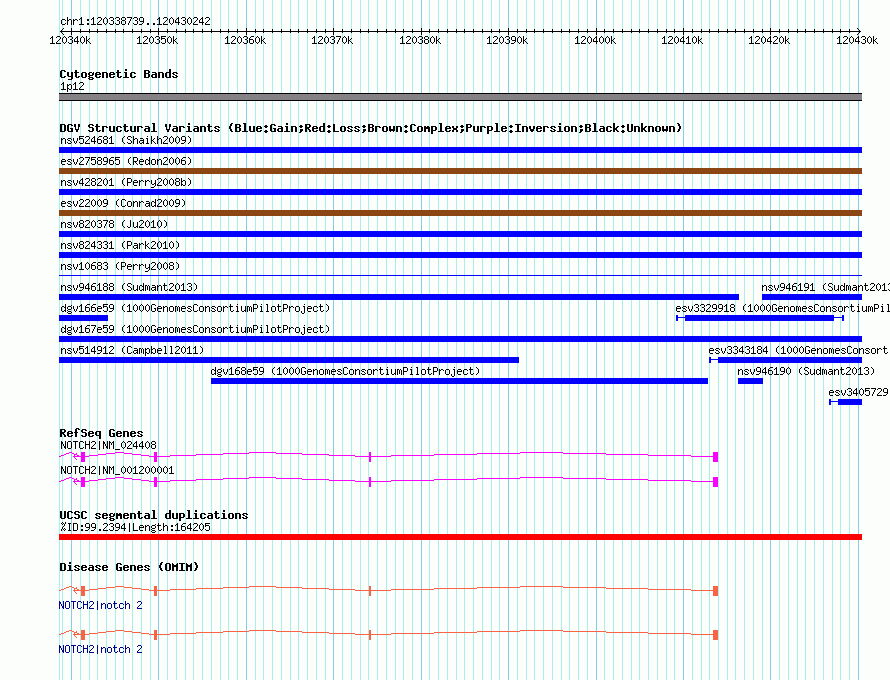
Task: Open variant esv22009 (Conrad2009) label
Action: (123, 203)
